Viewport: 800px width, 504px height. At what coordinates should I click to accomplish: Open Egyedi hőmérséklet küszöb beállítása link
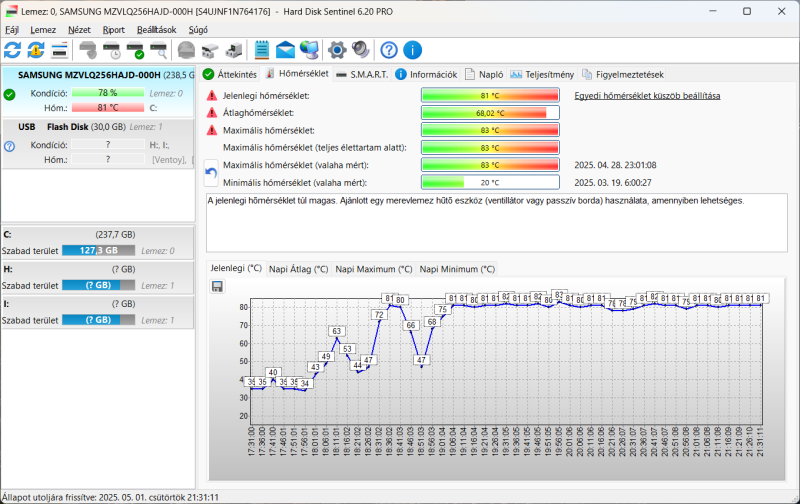(x=647, y=95)
